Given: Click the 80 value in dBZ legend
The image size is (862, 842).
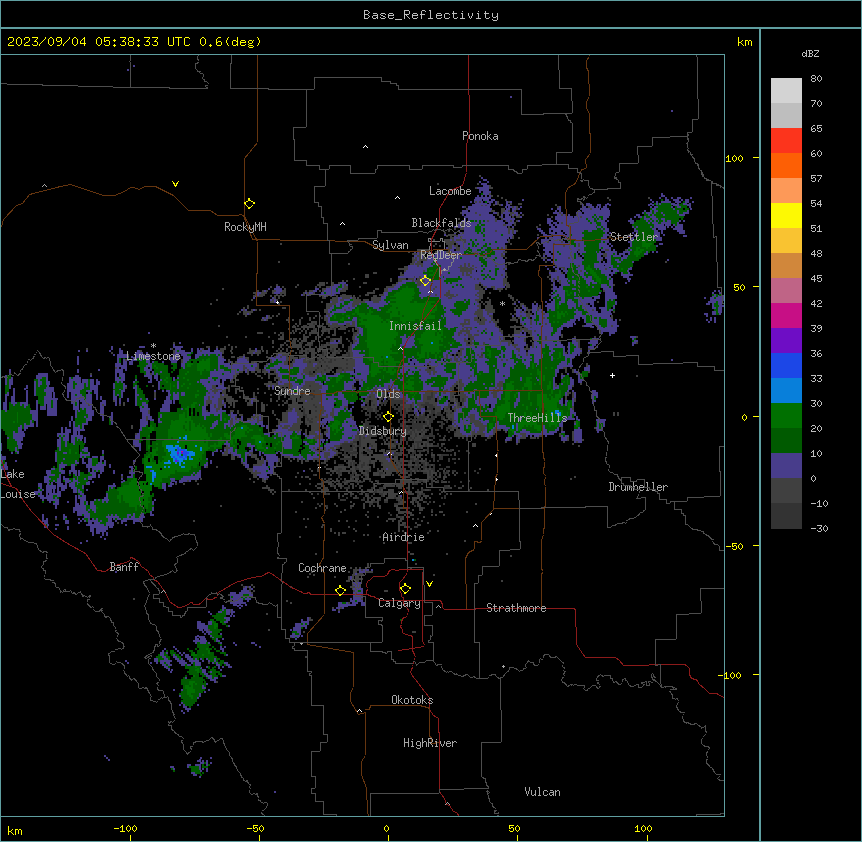Looking at the screenshot, I should [x=816, y=79].
